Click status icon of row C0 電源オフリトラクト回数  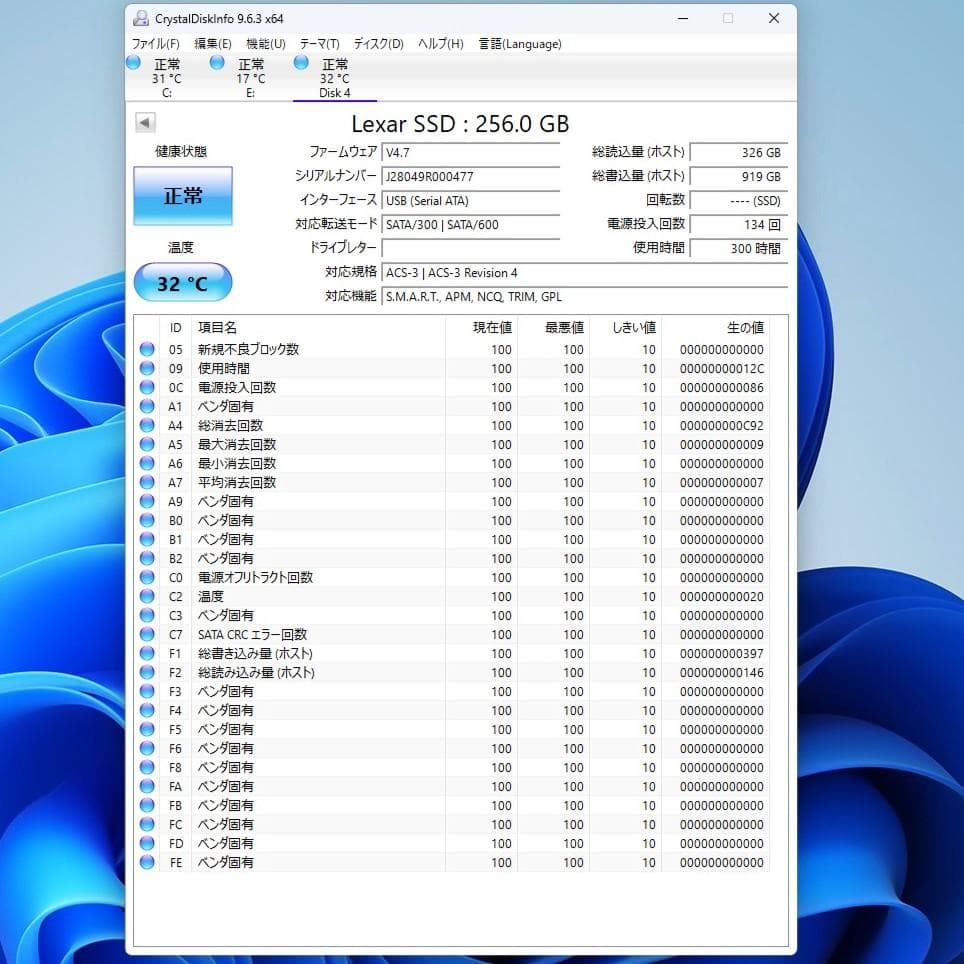tap(147, 577)
